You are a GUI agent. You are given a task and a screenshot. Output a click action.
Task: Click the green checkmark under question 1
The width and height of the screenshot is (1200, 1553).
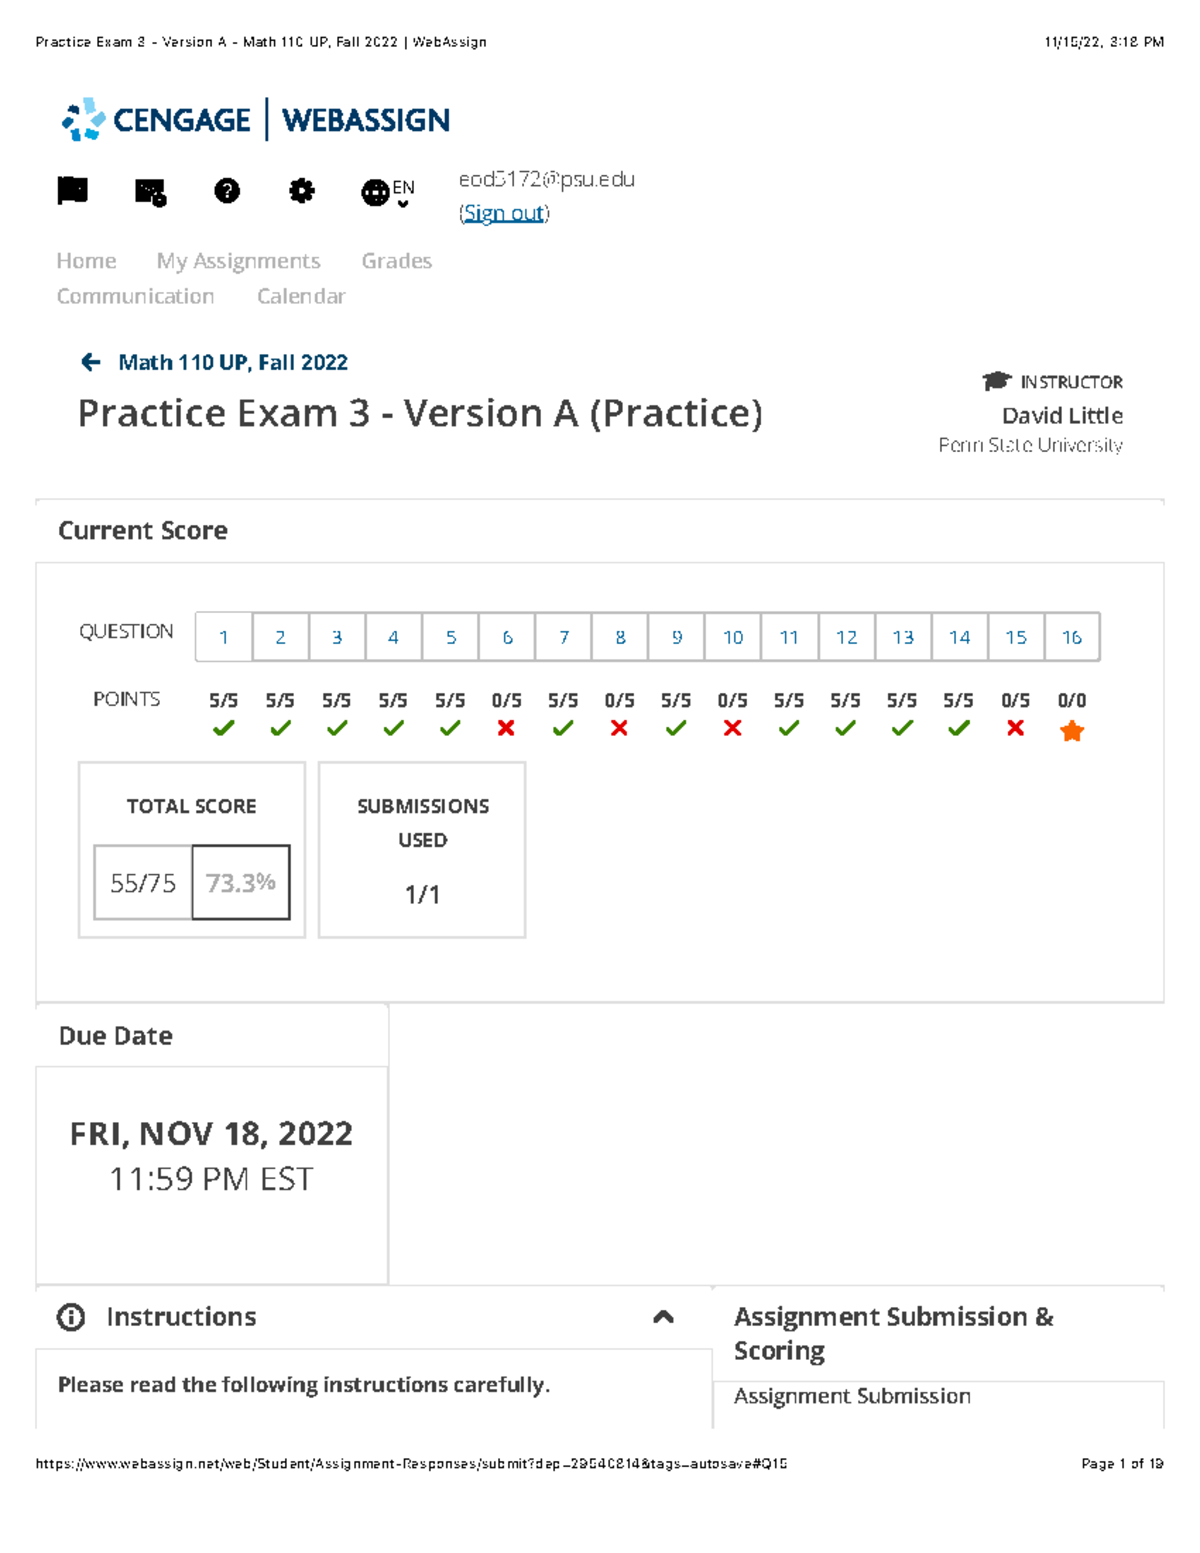click(x=223, y=729)
